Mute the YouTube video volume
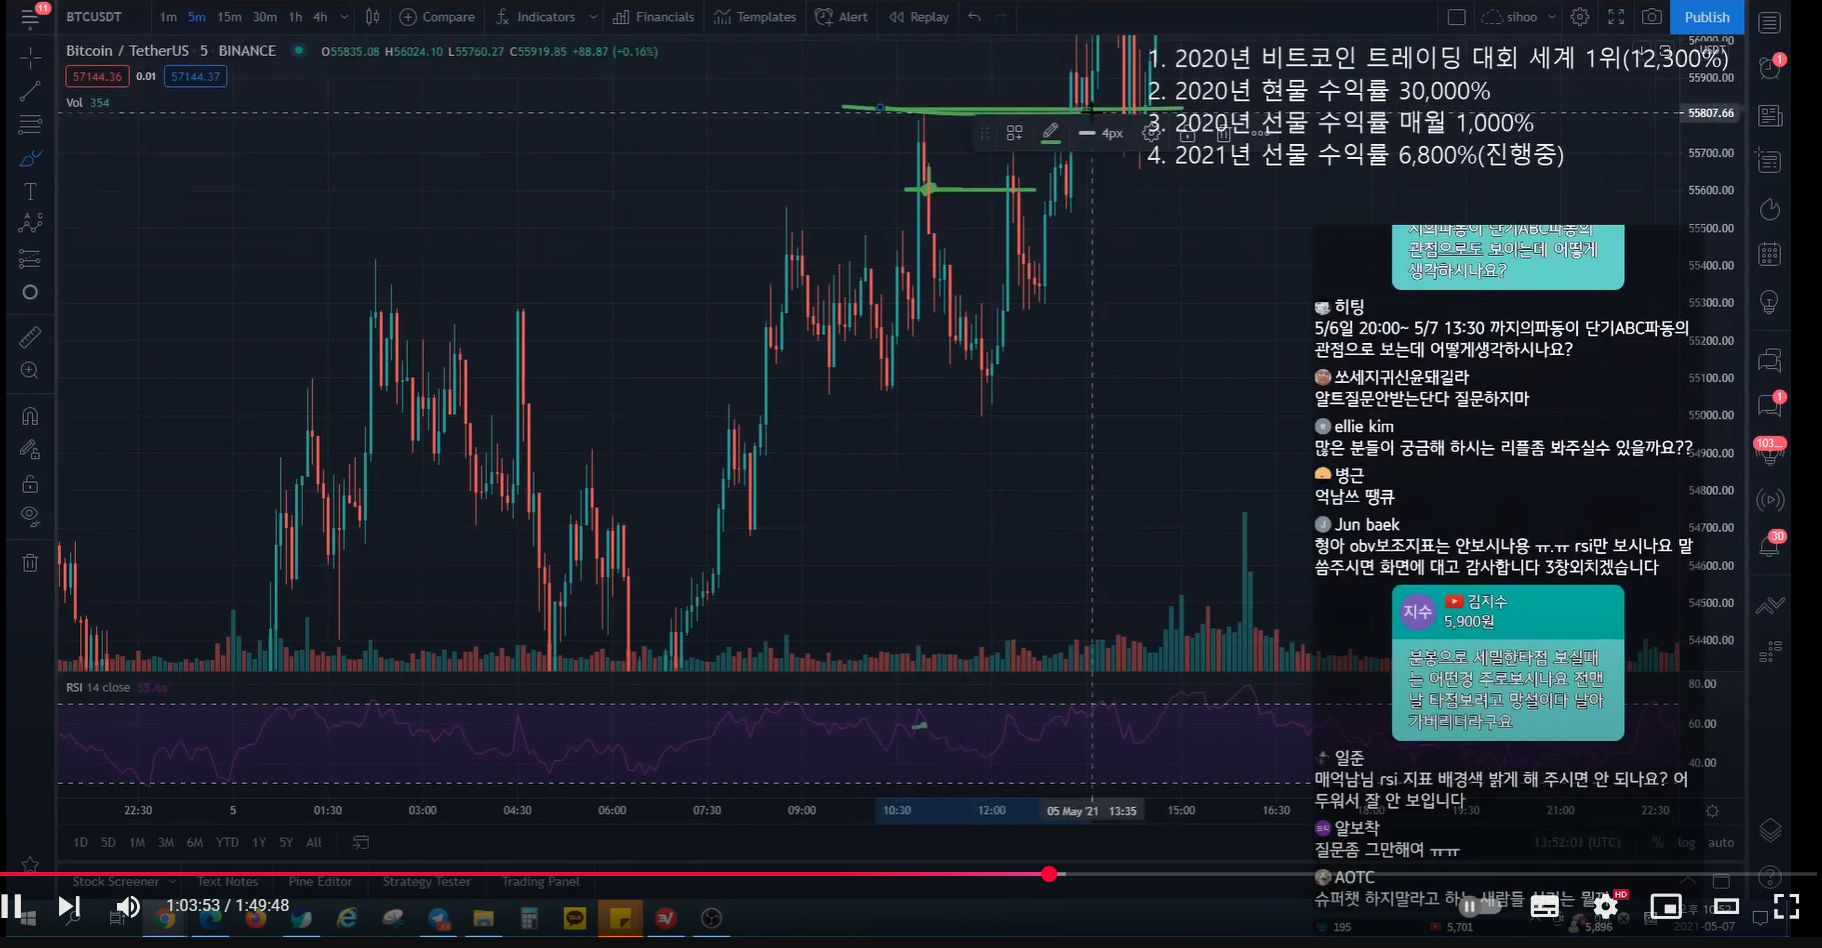 click(128, 907)
